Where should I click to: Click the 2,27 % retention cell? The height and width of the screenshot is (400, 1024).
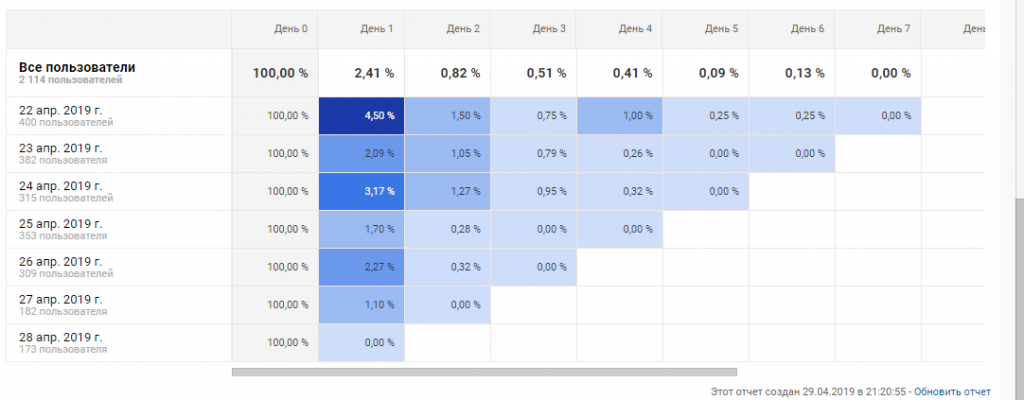(x=362, y=267)
